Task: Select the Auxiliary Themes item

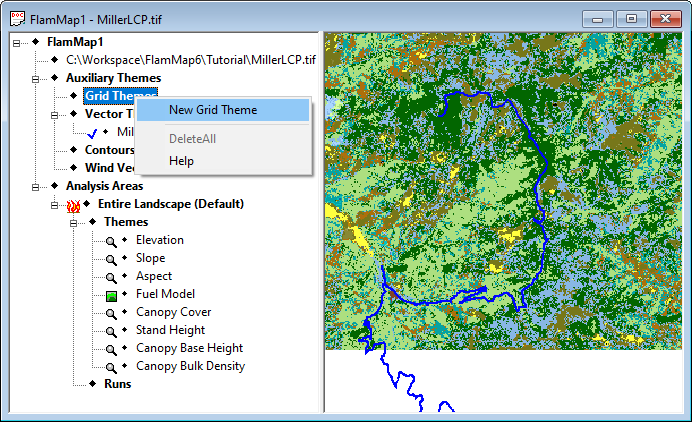Action: (113, 78)
